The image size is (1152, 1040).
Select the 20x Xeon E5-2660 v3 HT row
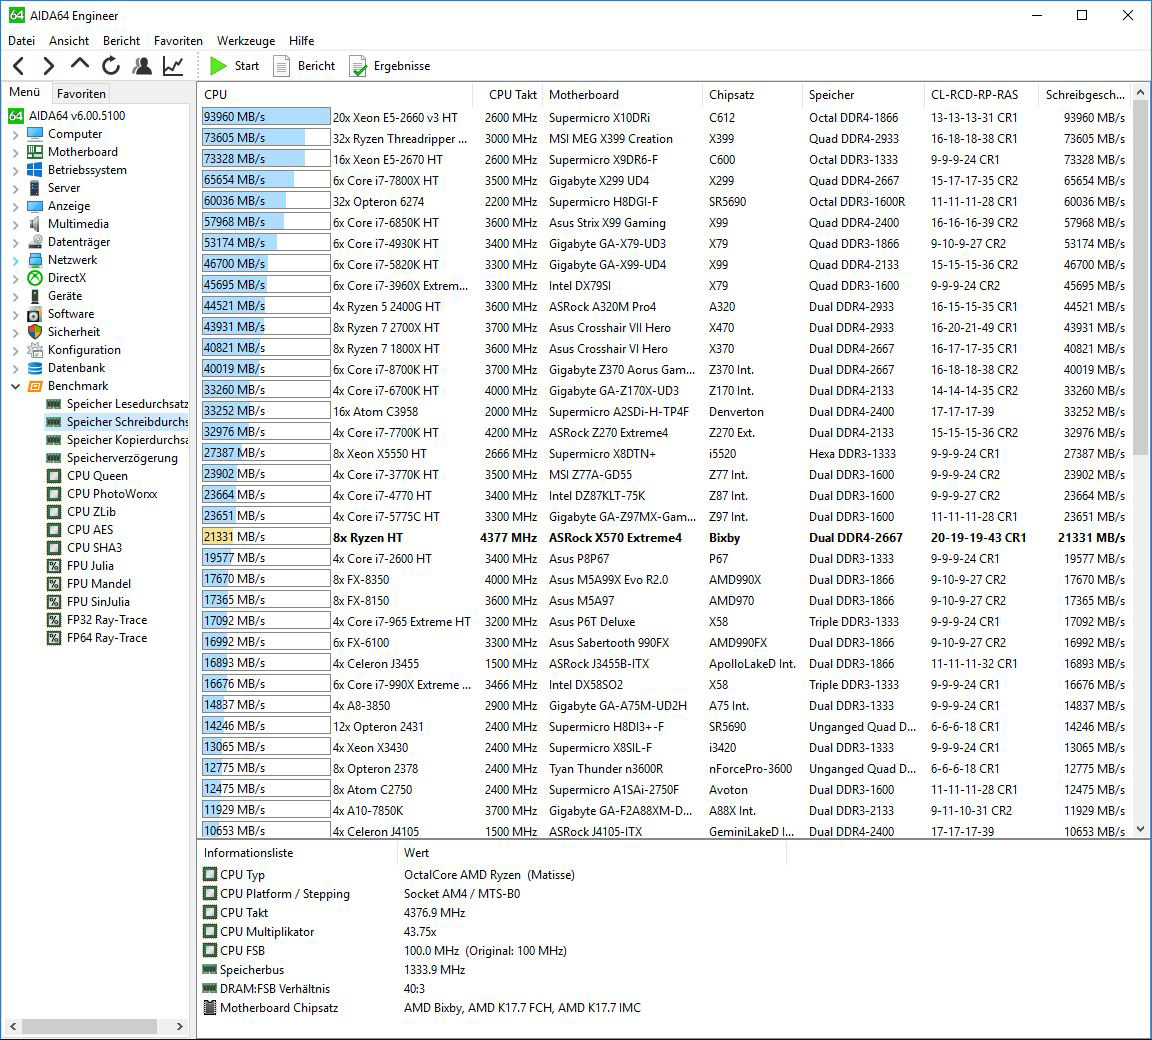[665, 118]
